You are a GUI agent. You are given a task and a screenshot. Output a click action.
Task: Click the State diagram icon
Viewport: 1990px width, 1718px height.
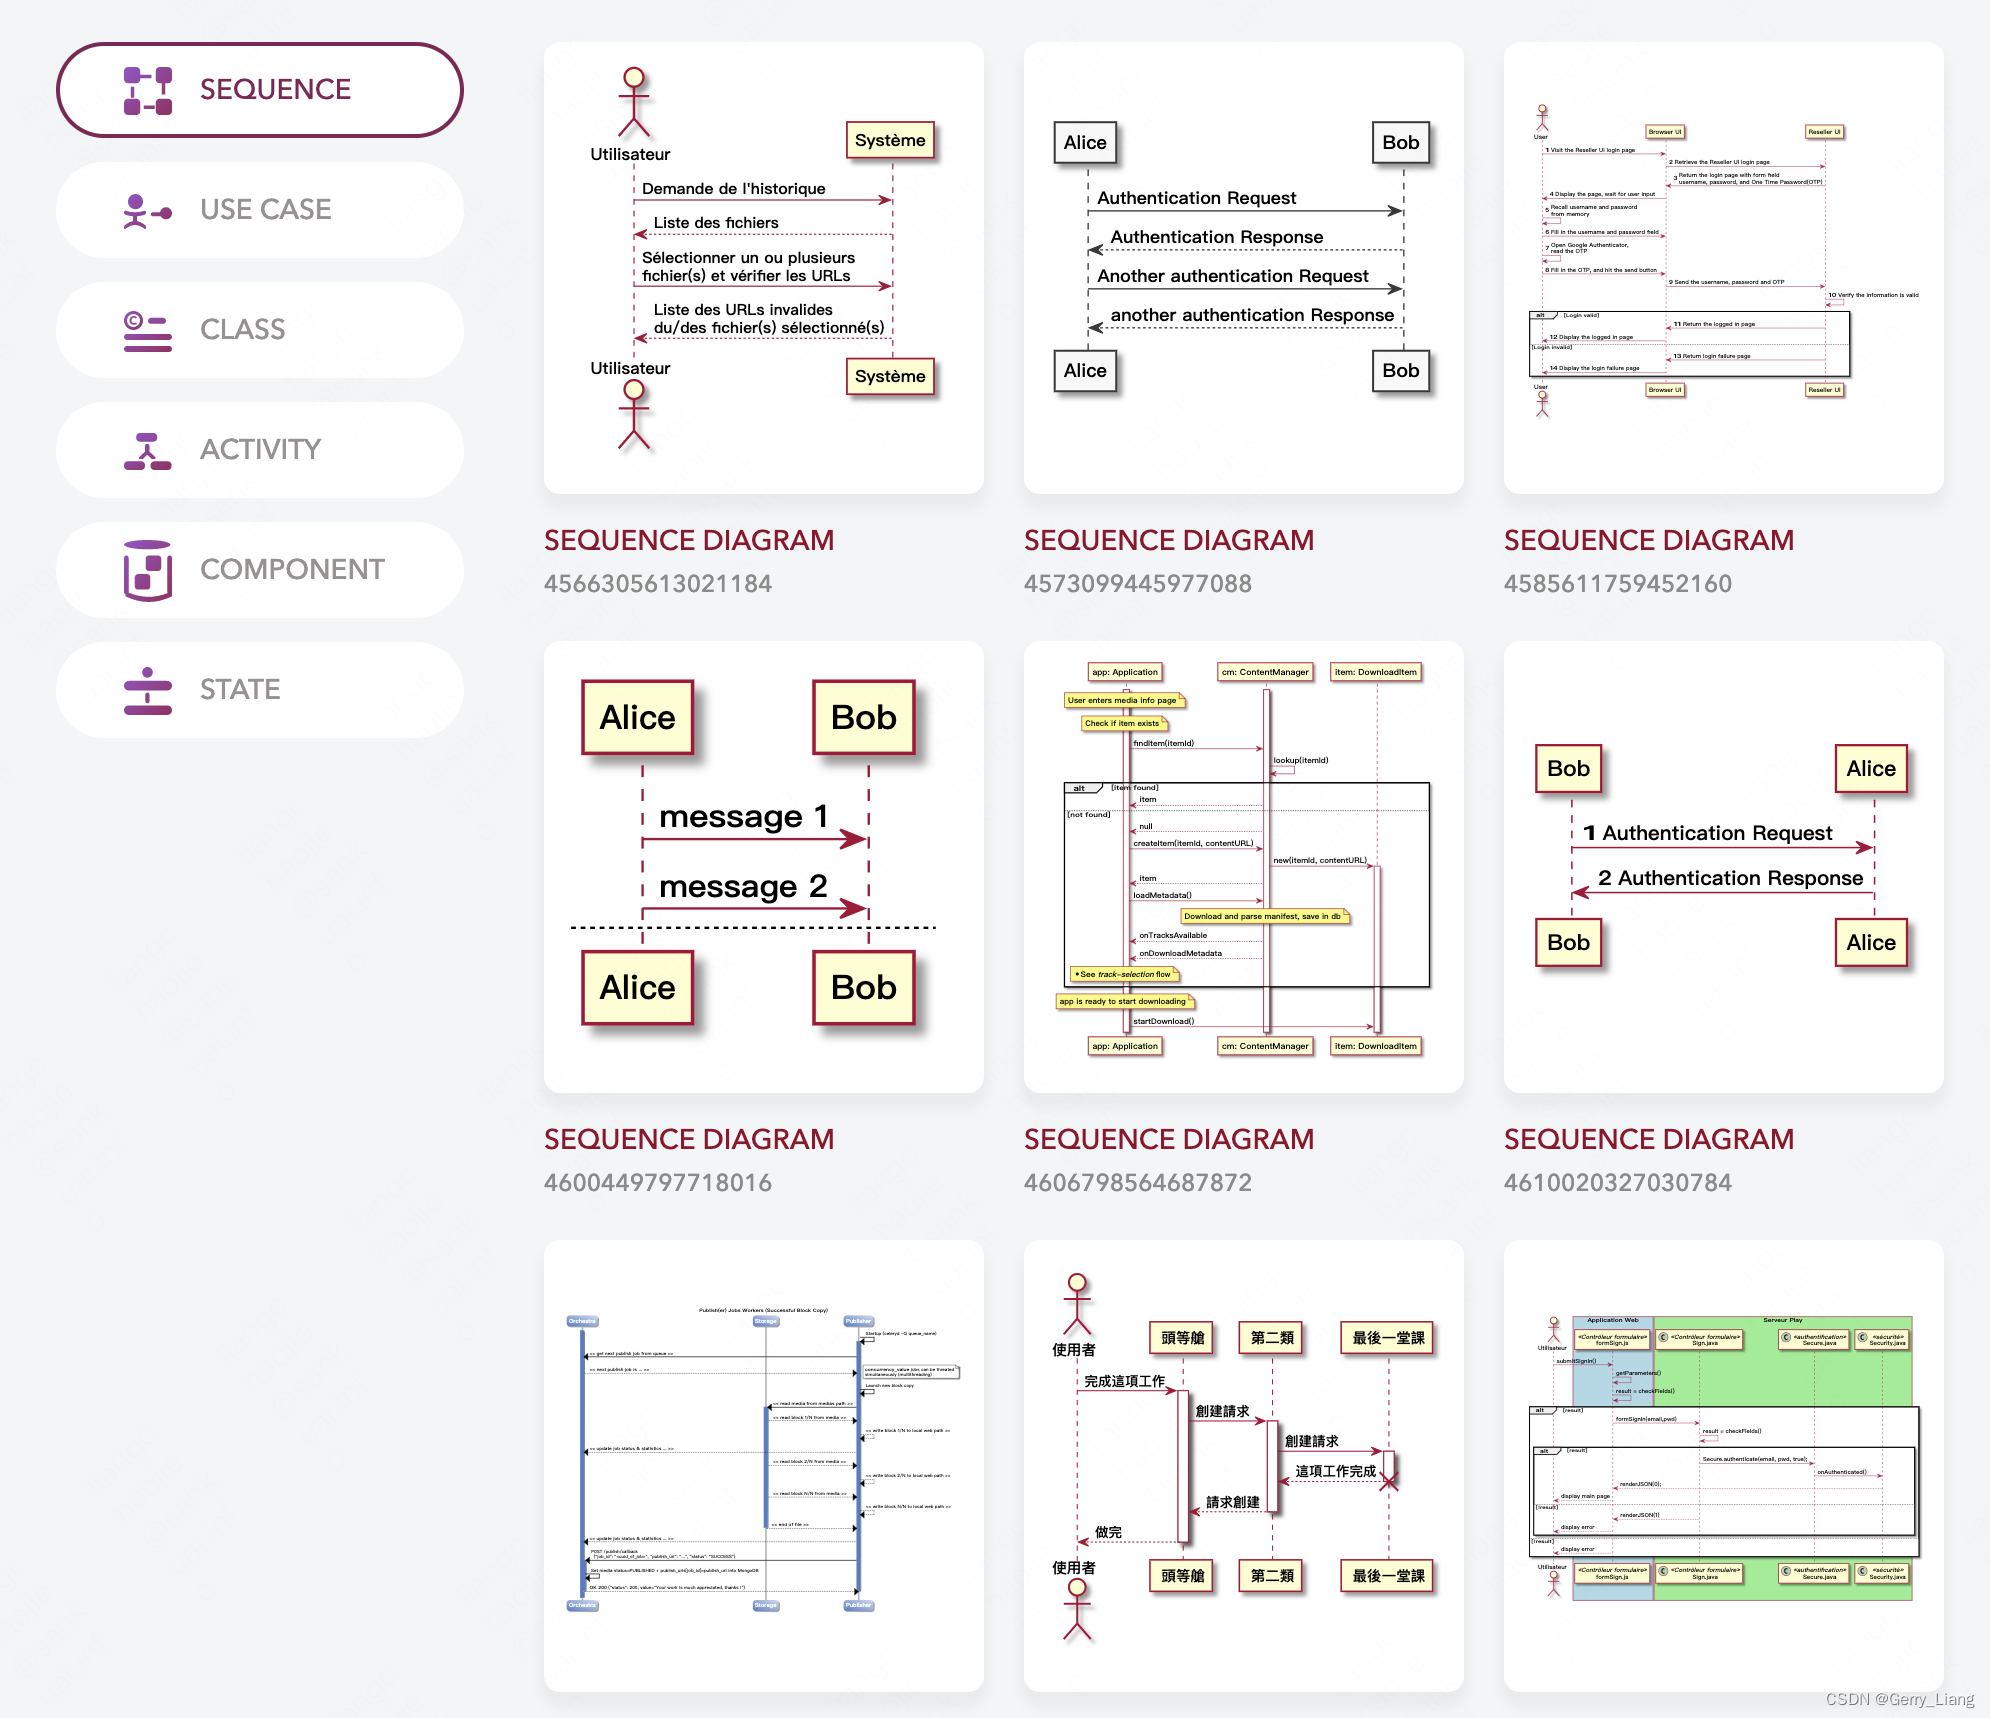pyautogui.click(x=147, y=690)
